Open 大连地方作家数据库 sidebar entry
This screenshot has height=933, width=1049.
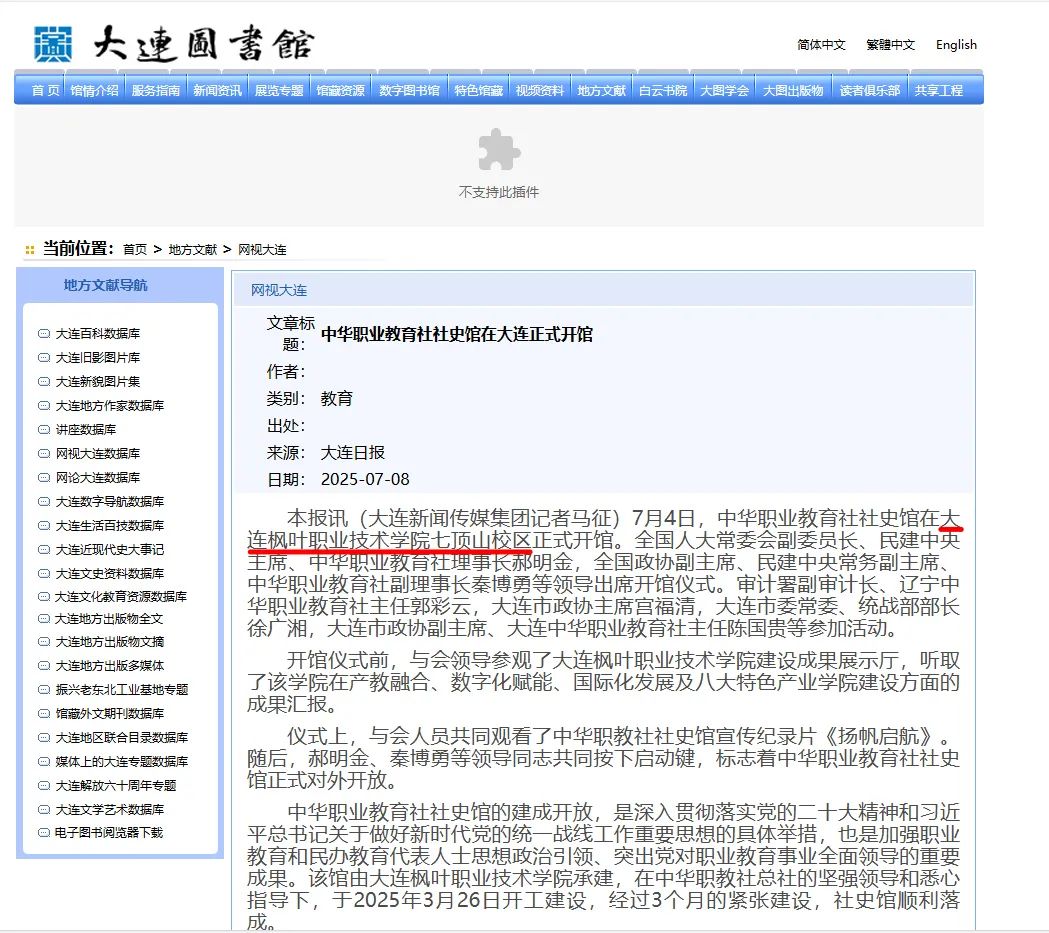(x=109, y=406)
